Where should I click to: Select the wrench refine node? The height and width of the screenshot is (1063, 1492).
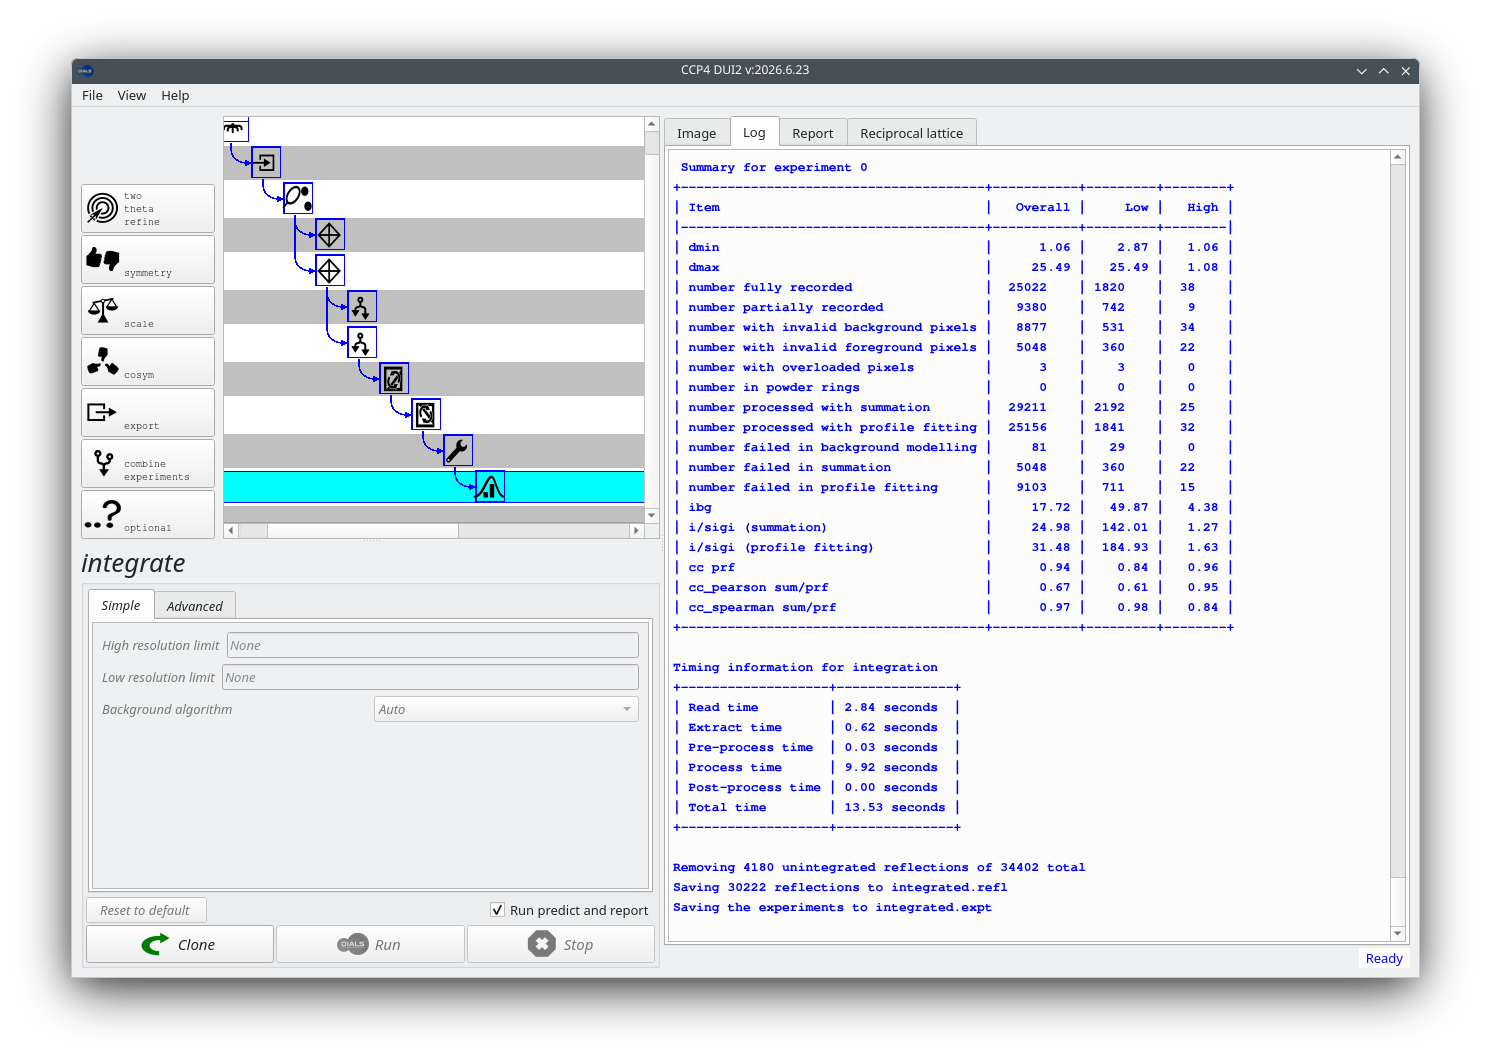(458, 450)
